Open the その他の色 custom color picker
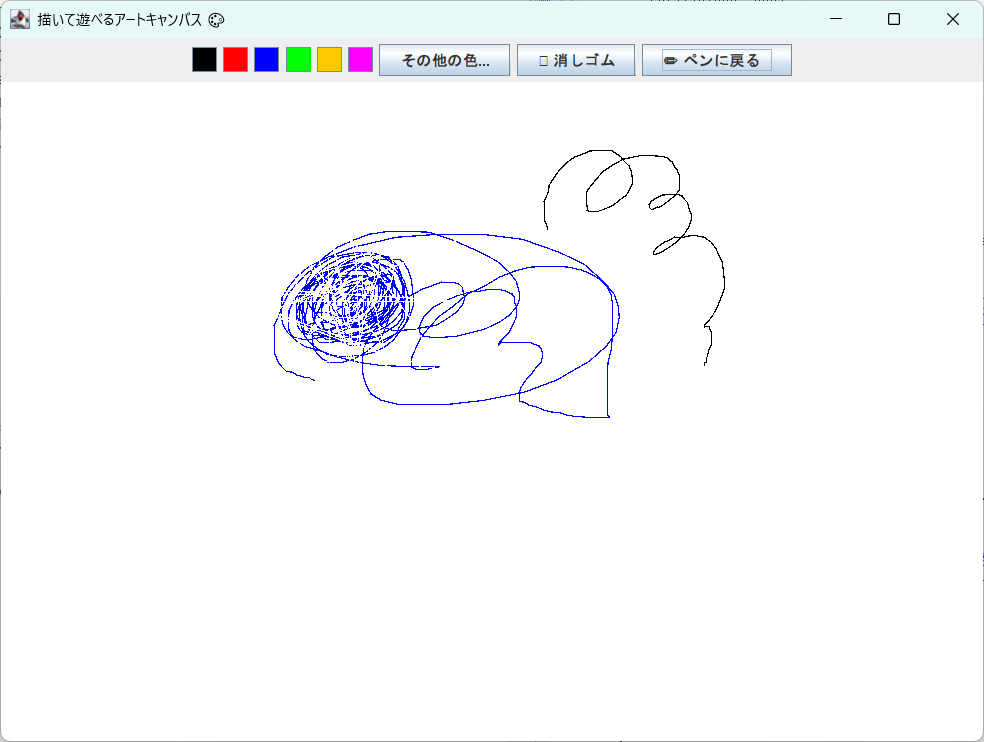 [444, 59]
